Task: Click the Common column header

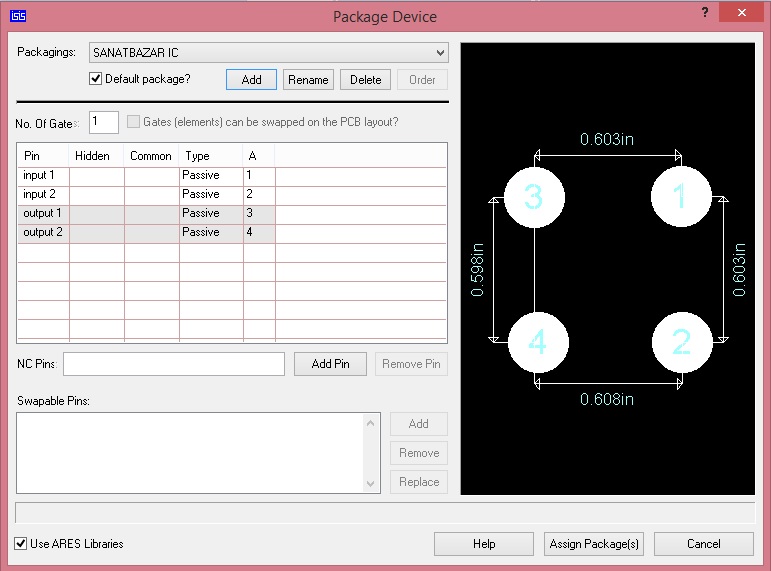Action: pyautogui.click(x=151, y=156)
